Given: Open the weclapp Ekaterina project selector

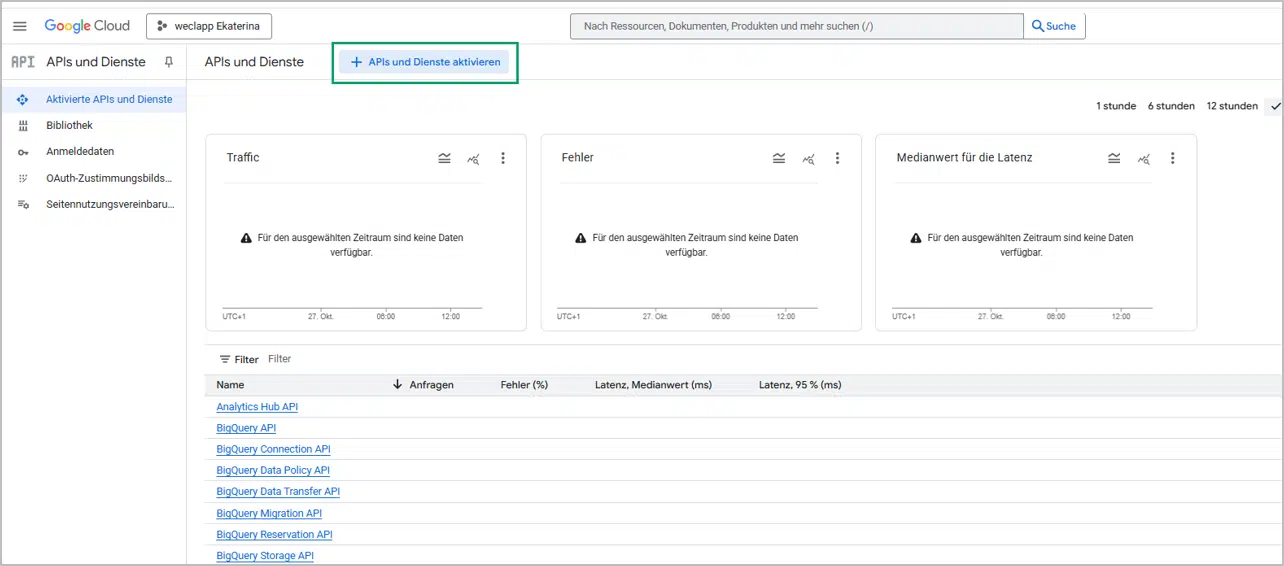Looking at the screenshot, I should tap(209, 26).
